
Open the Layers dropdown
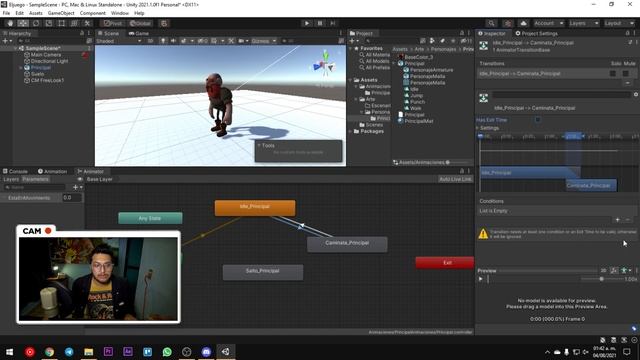(584, 23)
